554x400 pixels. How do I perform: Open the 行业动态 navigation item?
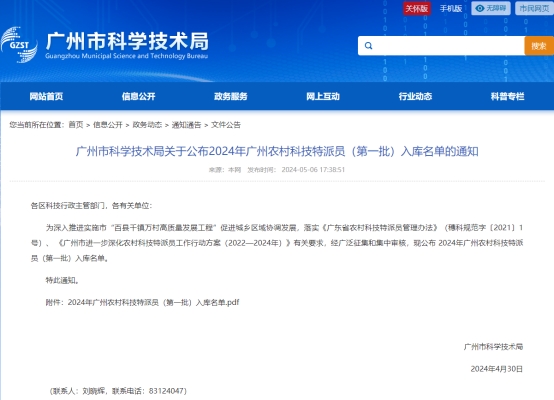pos(415,96)
